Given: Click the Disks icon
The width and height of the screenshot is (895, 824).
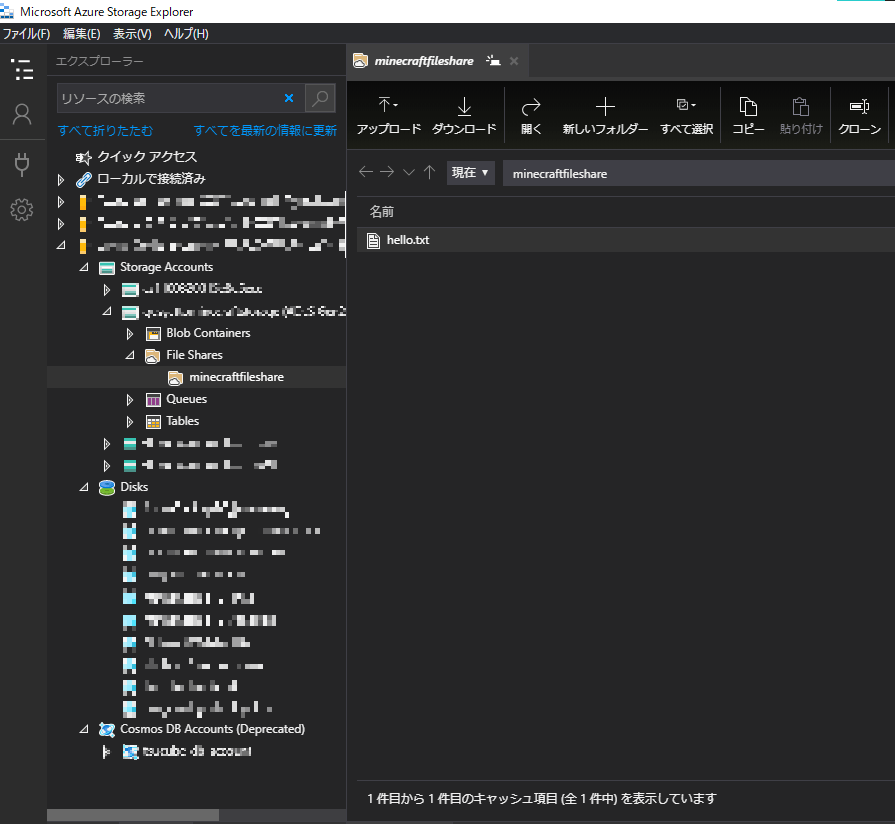Looking at the screenshot, I should tap(107, 487).
